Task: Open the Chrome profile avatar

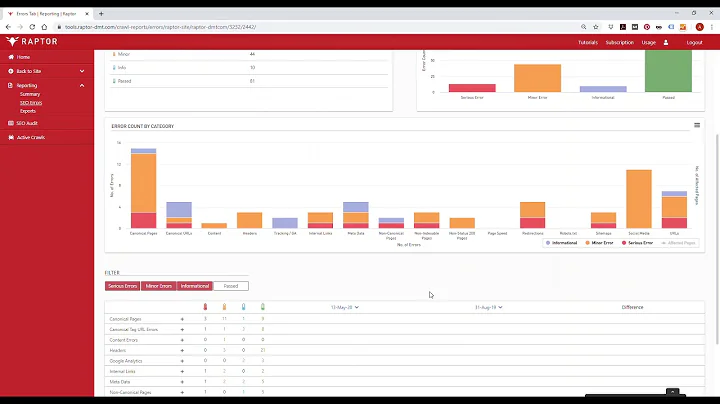Action: [699, 27]
